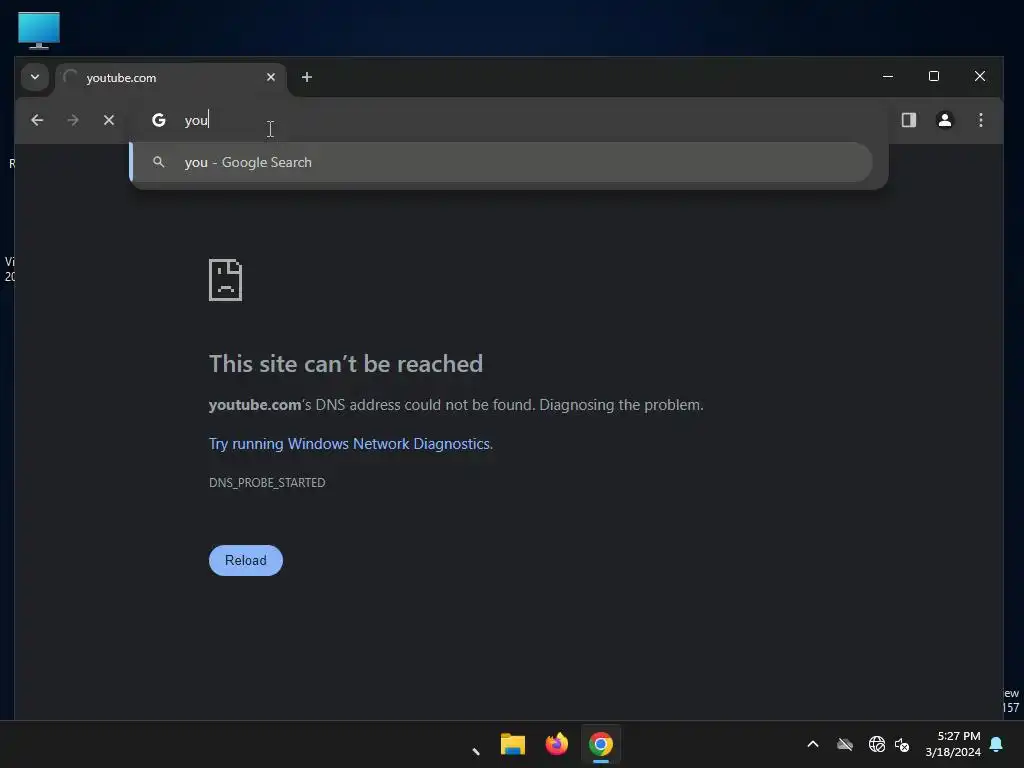The image size is (1024, 768).
Task: Click the Google G icon in the address bar
Action: tap(159, 120)
